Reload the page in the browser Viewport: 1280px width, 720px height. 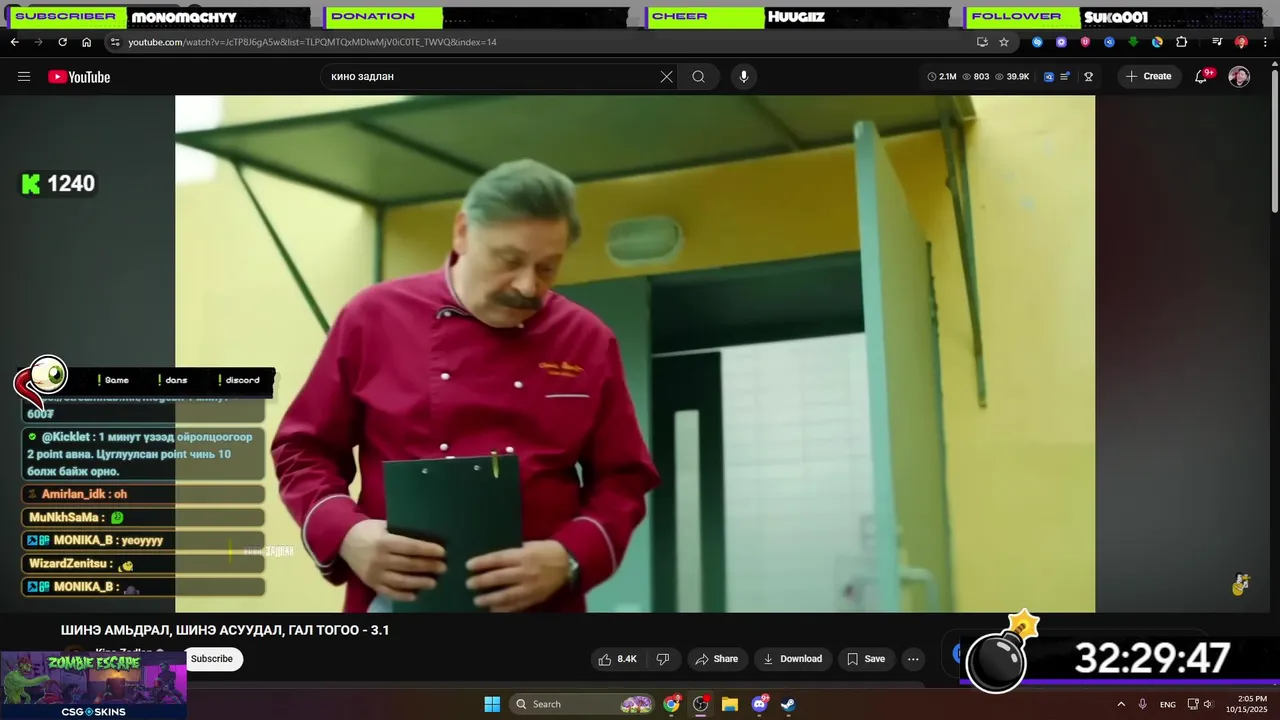pyautogui.click(x=62, y=42)
